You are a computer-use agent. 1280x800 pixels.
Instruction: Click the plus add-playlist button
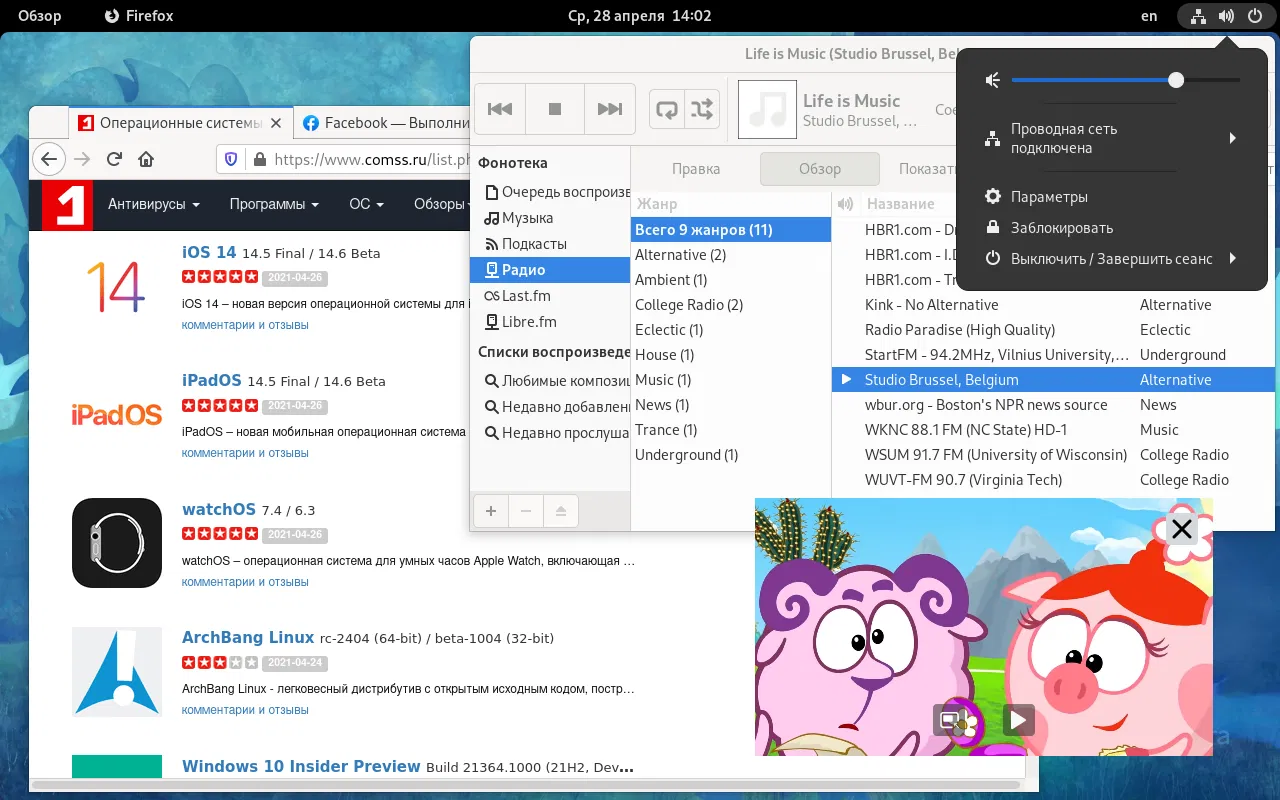pyautogui.click(x=491, y=511)
